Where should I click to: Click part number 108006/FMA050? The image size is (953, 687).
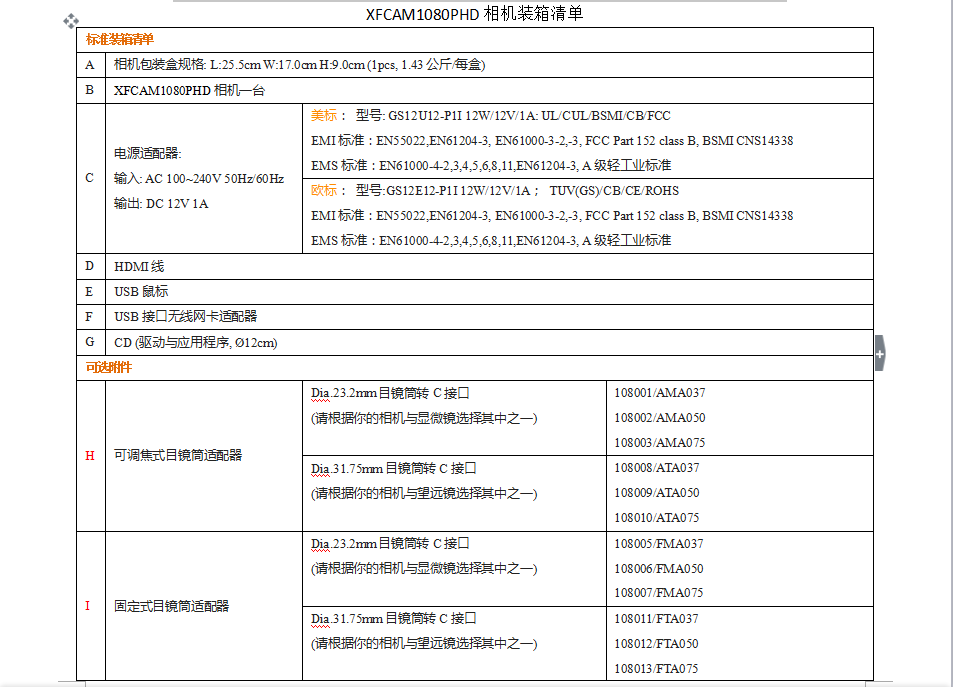pyautogui.click(x=658, y=568)
